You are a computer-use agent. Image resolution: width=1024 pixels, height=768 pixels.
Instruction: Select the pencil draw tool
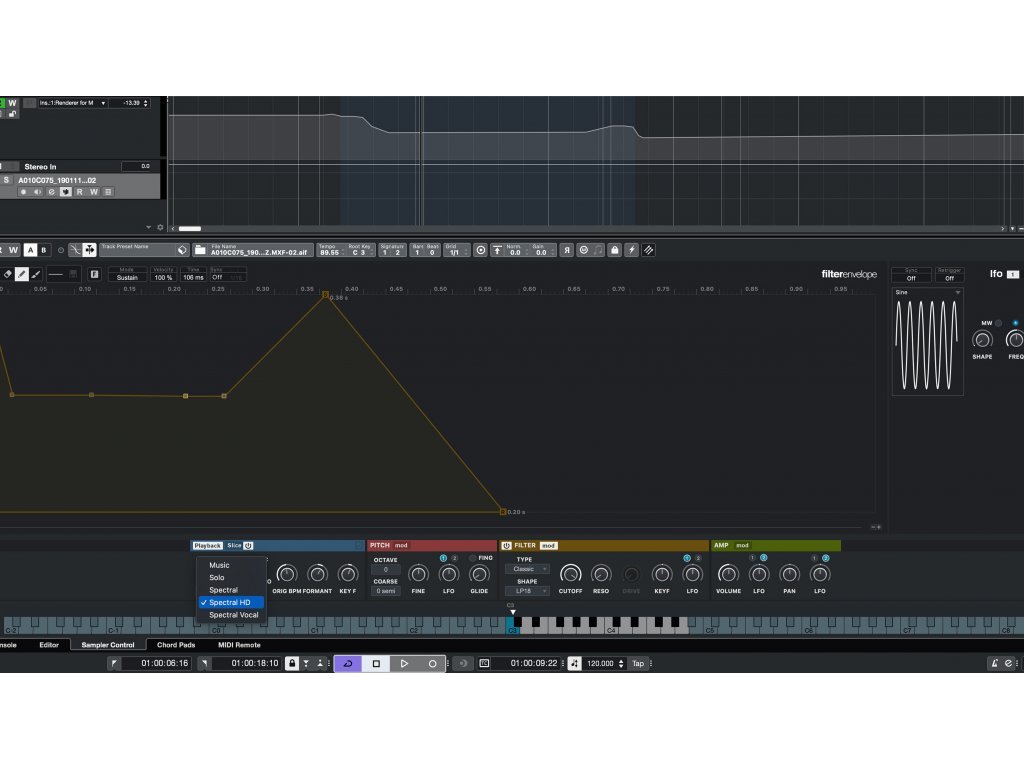click(x=21, y=273)
